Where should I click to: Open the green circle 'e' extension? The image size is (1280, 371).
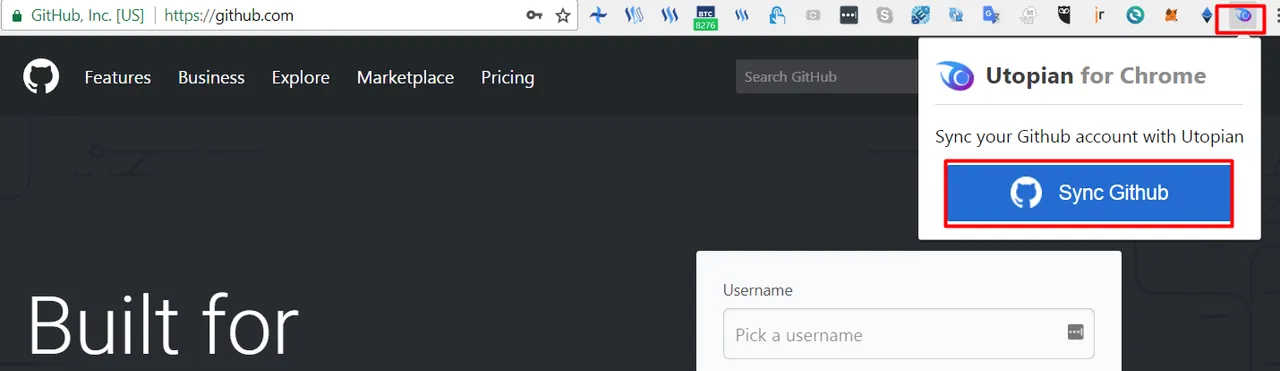click(x=1135, y=16)
